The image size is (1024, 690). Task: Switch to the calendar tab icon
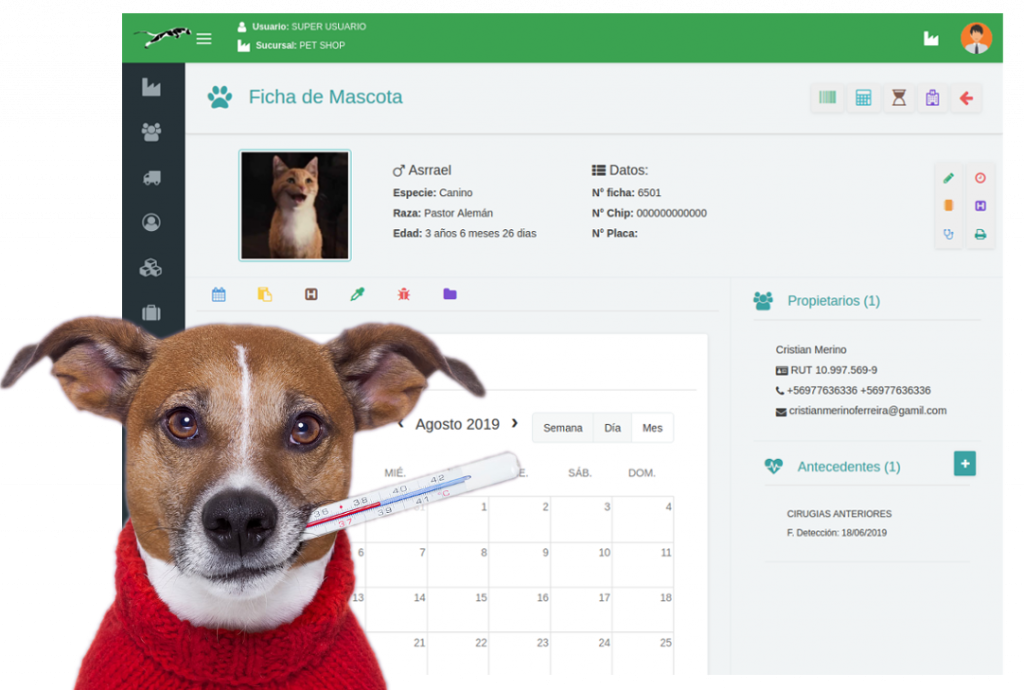click(x=218, y=294)
